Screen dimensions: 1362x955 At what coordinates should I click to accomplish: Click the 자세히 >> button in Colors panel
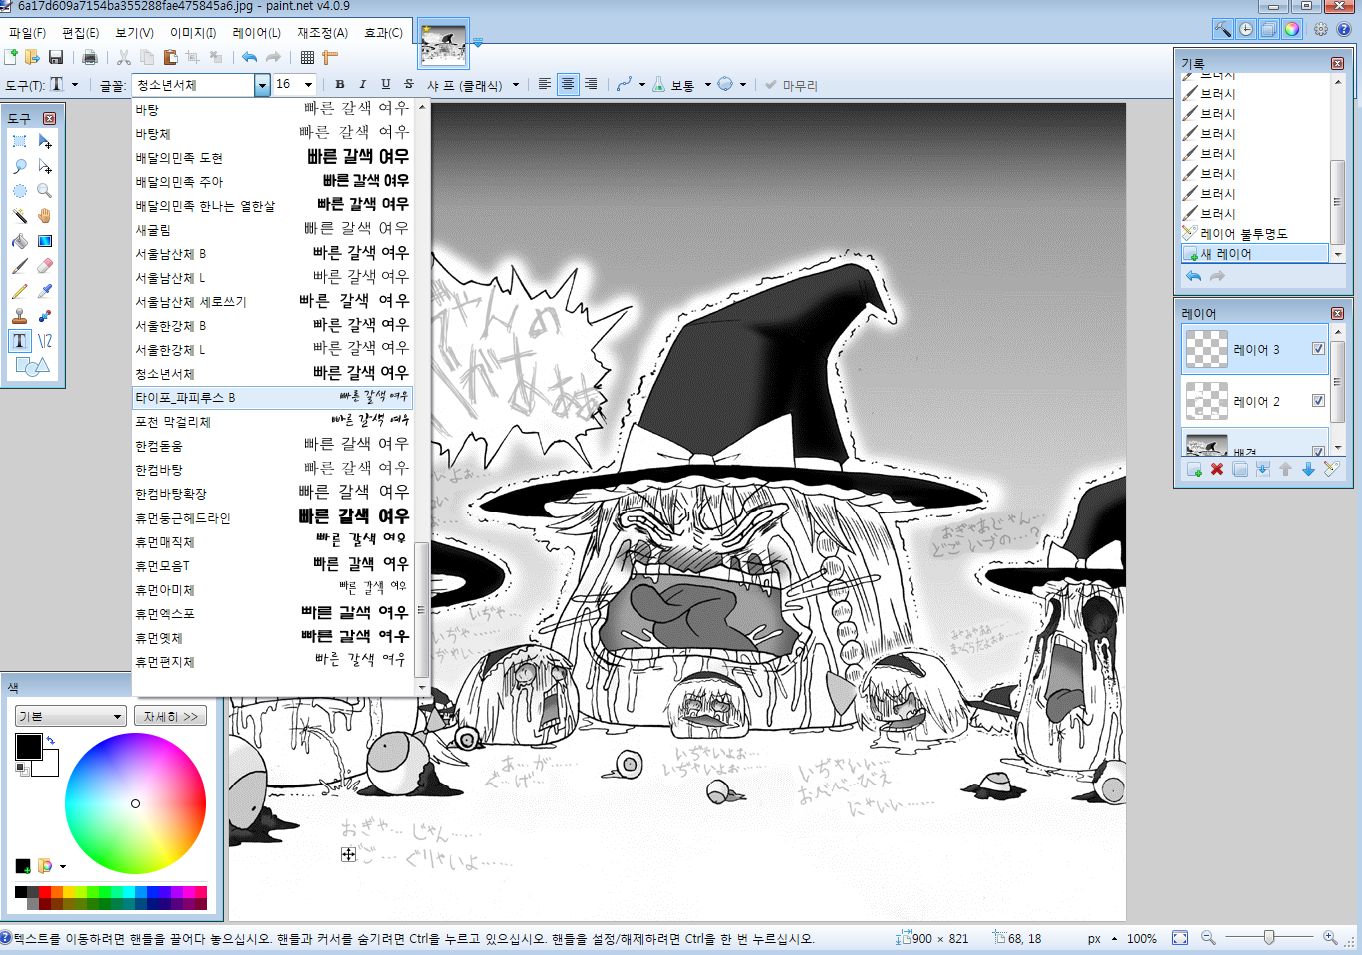pos(171,716)
